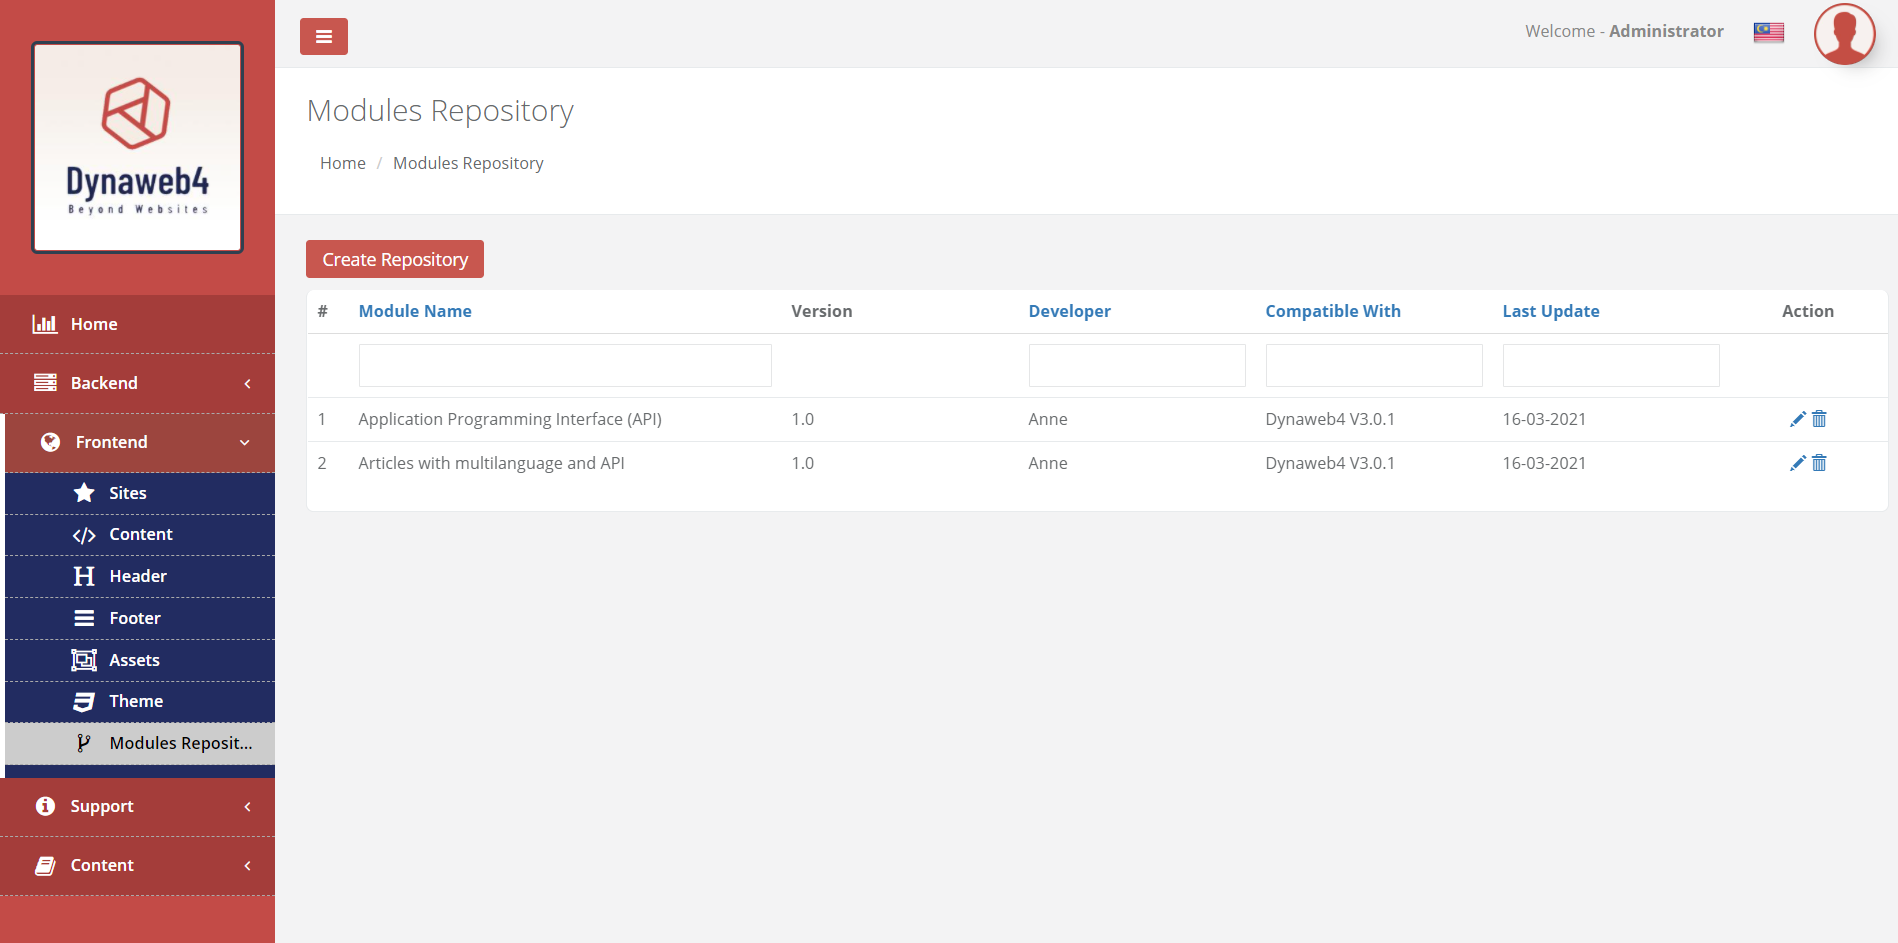Click pencil icon for Articles with multilanguage row
Screen dimensions: 1898x943
pyautogui.click(x=1797, y=463)
